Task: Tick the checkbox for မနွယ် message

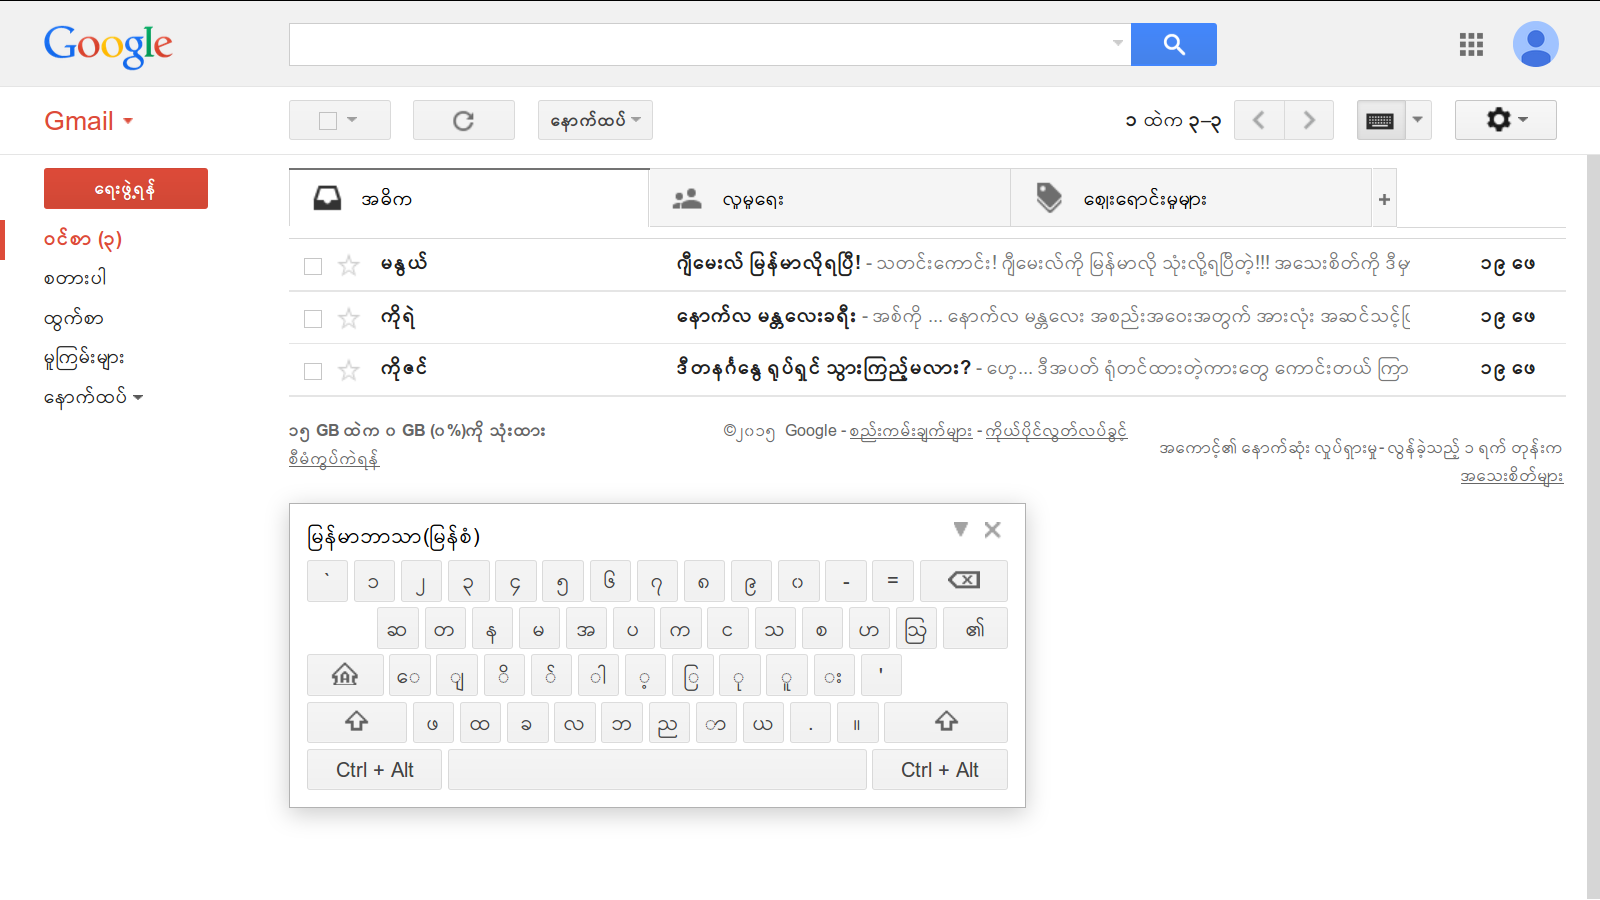Action: [x=313, y=266]
